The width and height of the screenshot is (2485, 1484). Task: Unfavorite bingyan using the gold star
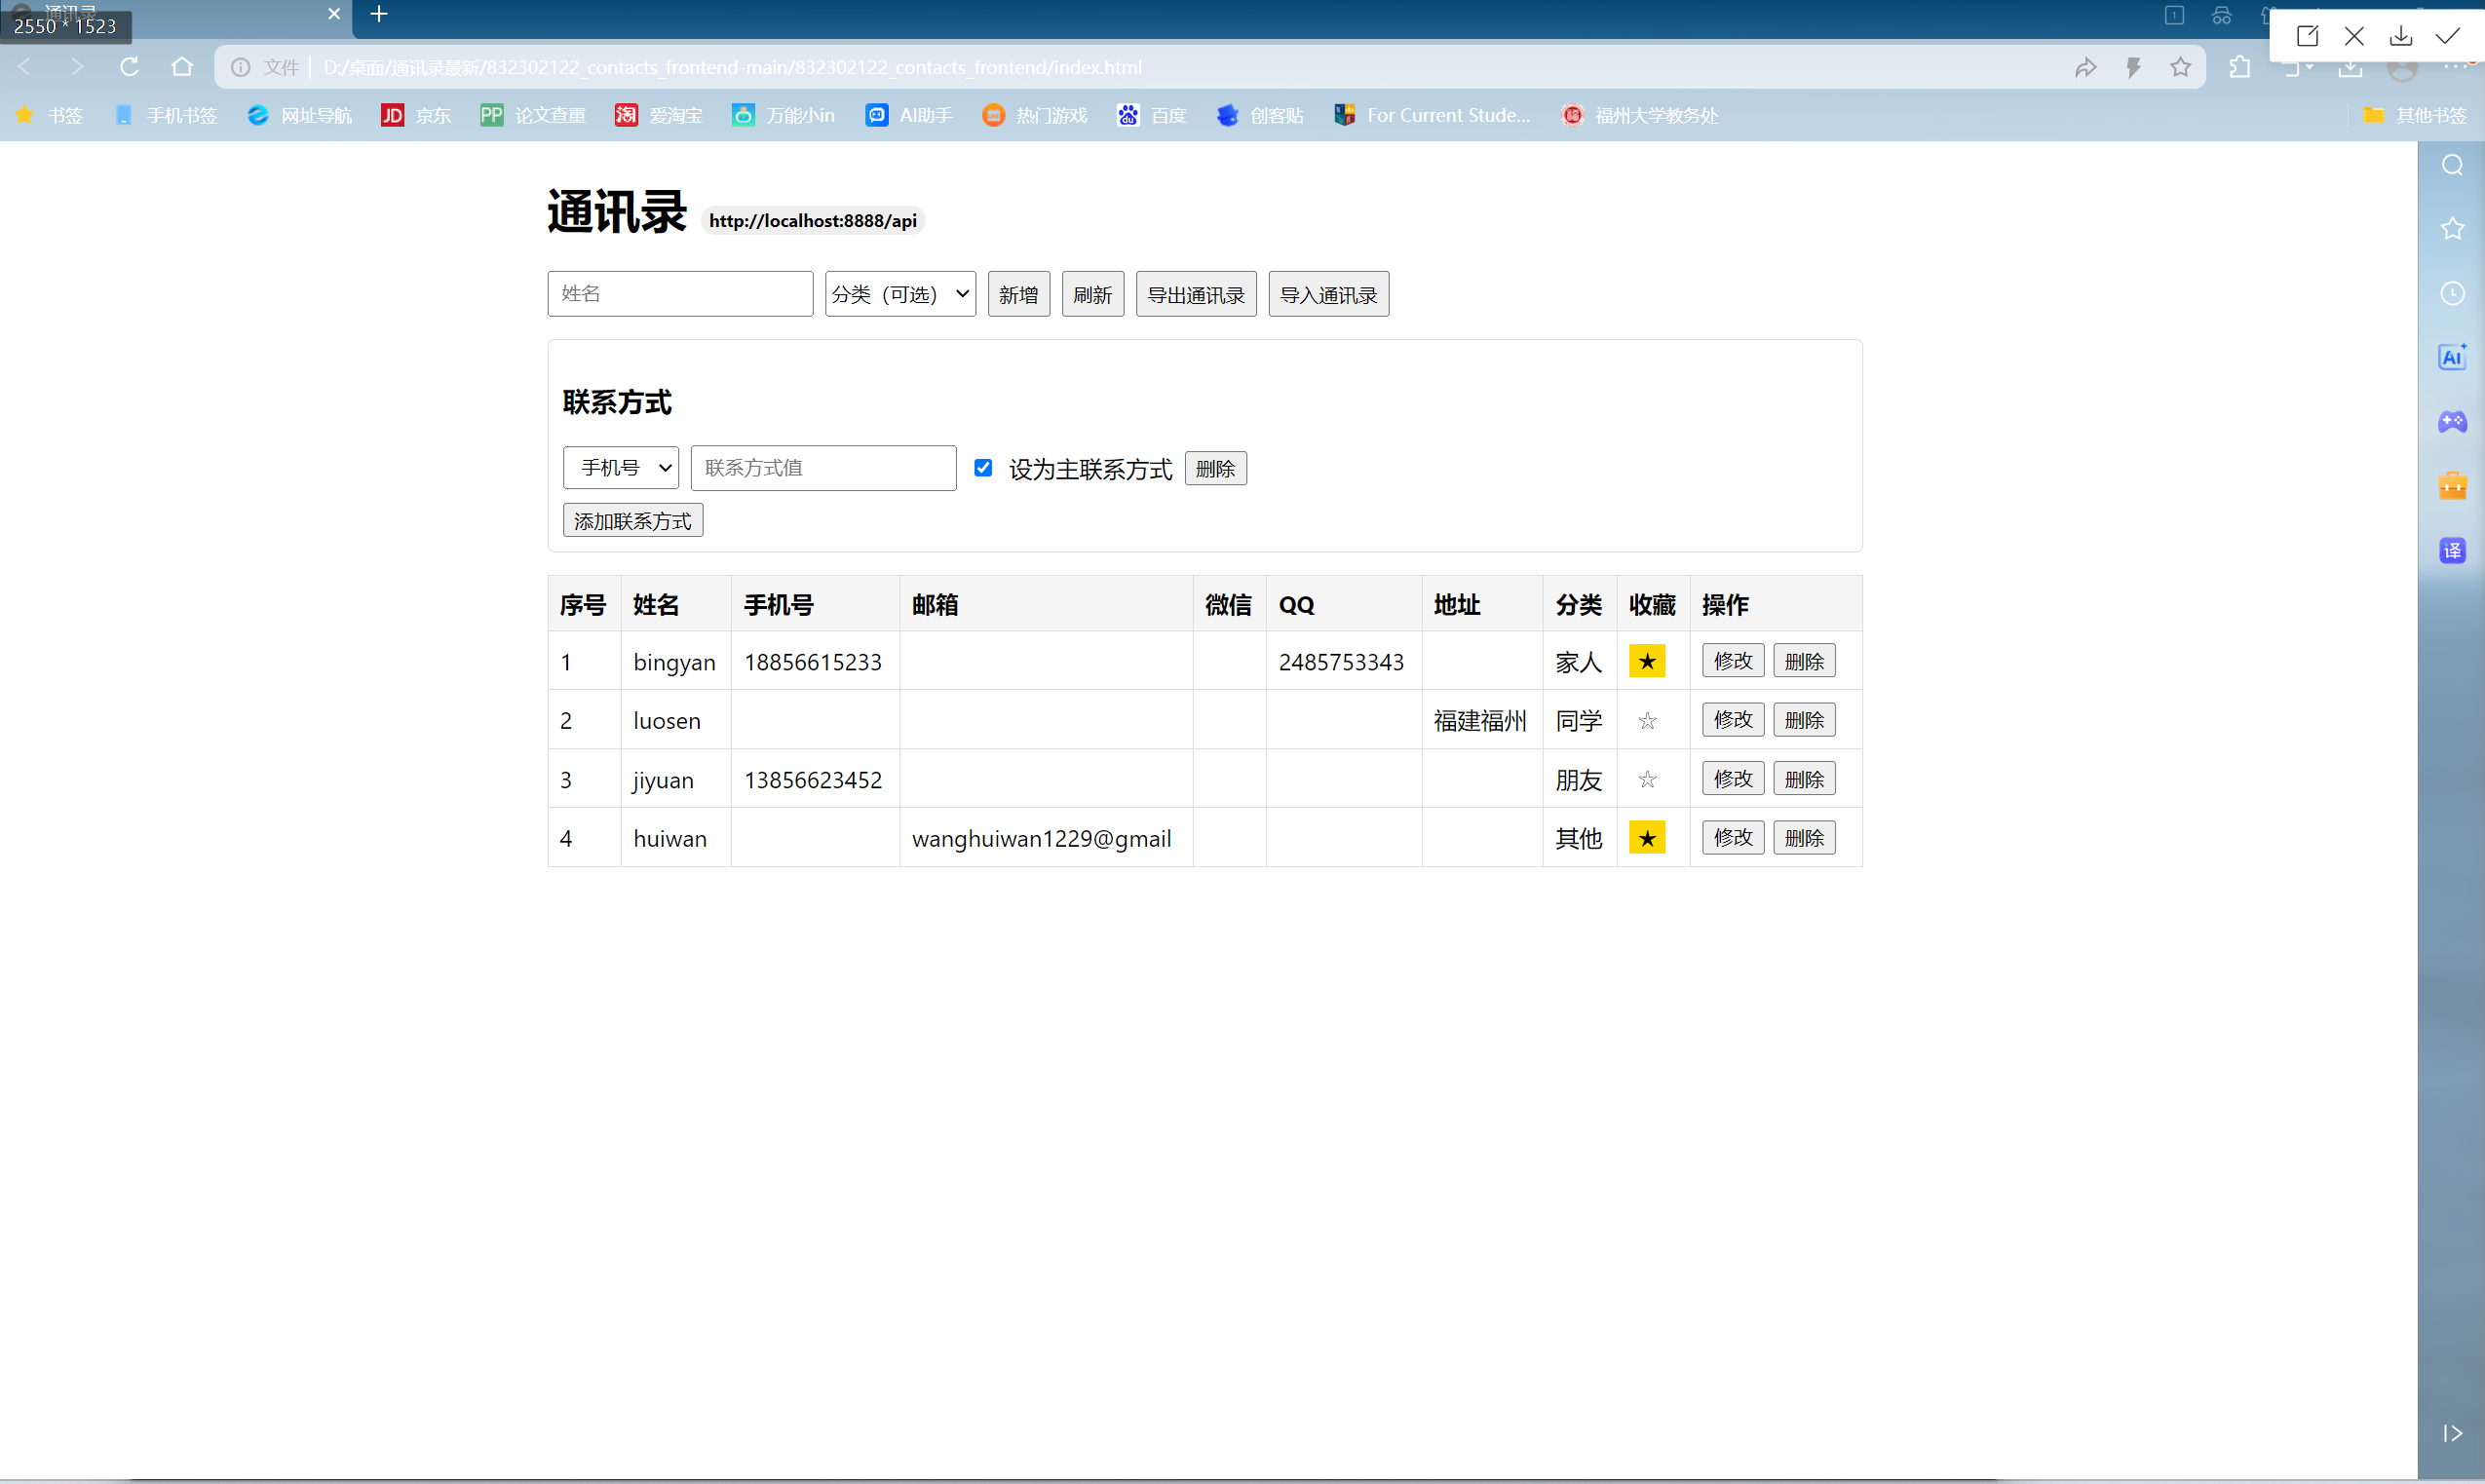coord(1646,661)
